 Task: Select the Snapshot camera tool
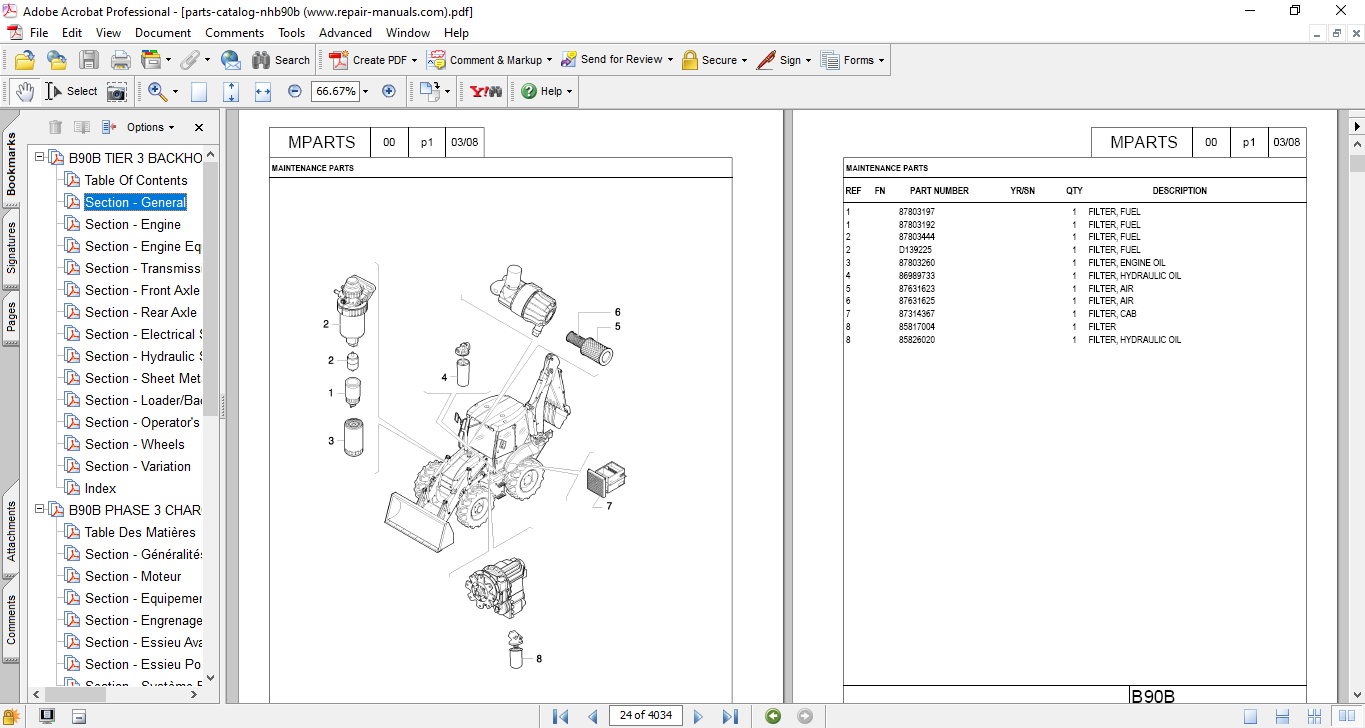pyautogui.click(x=117, y=91)
